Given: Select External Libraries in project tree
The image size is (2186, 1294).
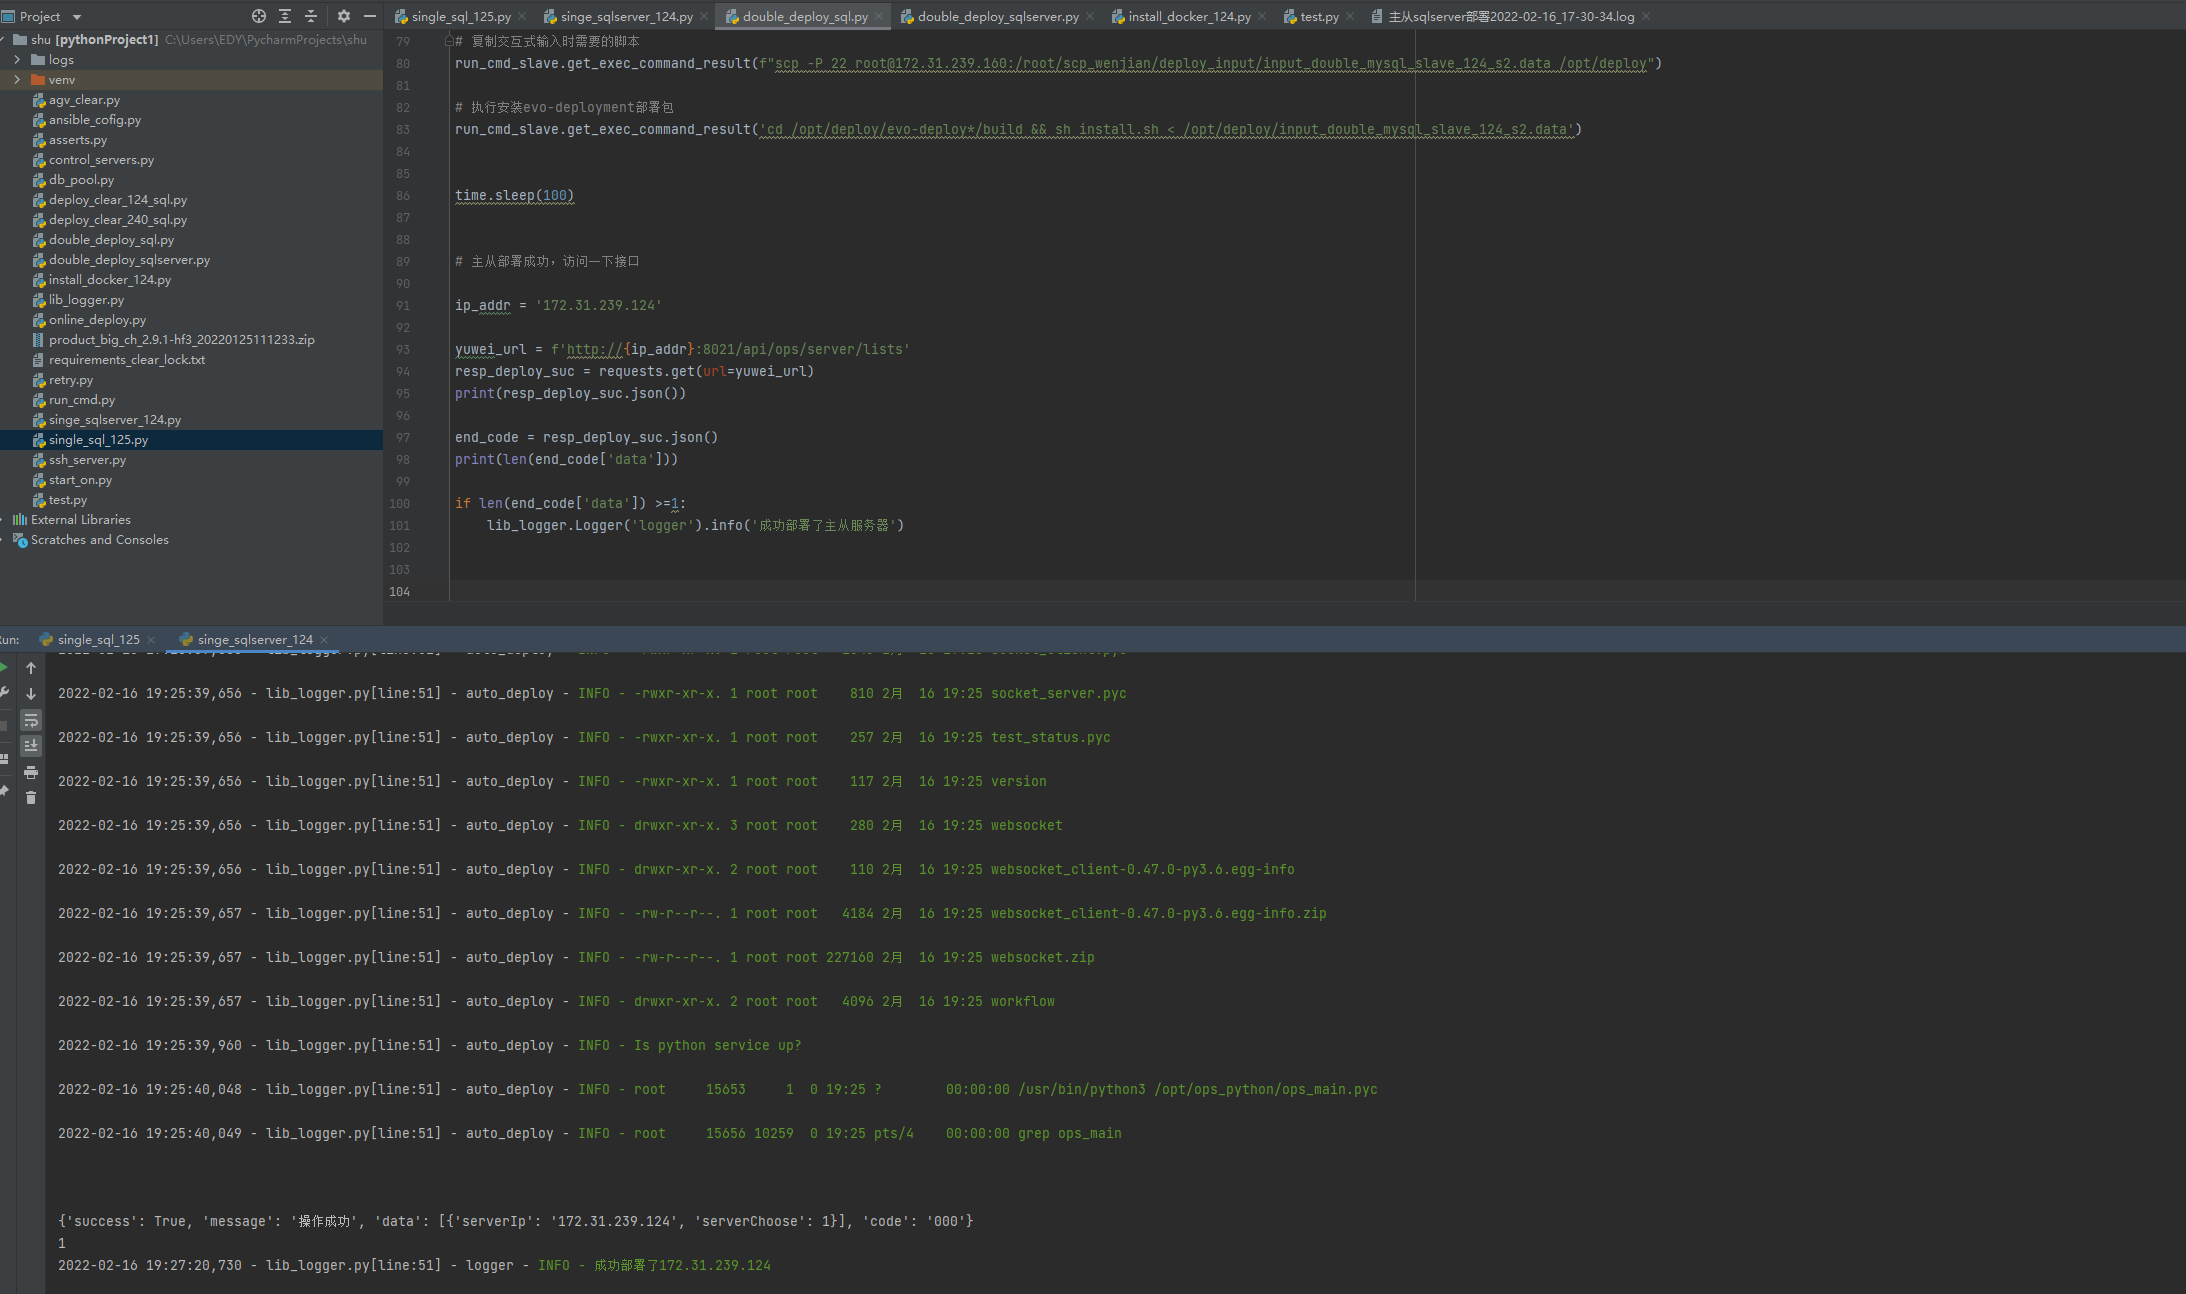Looking at the screenshot, I should point(80,520).
